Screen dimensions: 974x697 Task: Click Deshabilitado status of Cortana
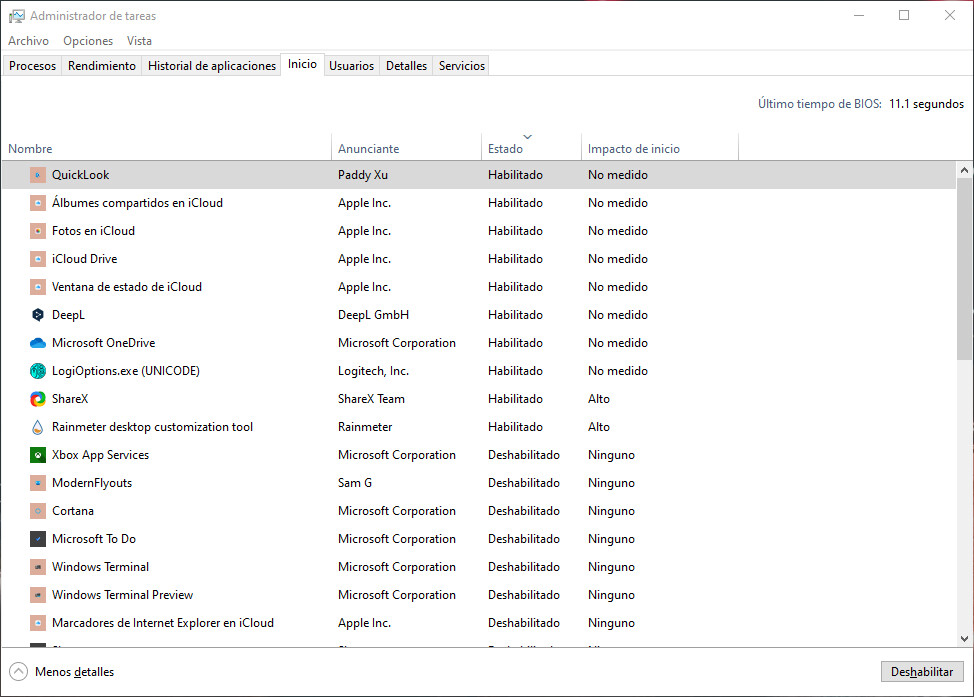click(524, 511)
